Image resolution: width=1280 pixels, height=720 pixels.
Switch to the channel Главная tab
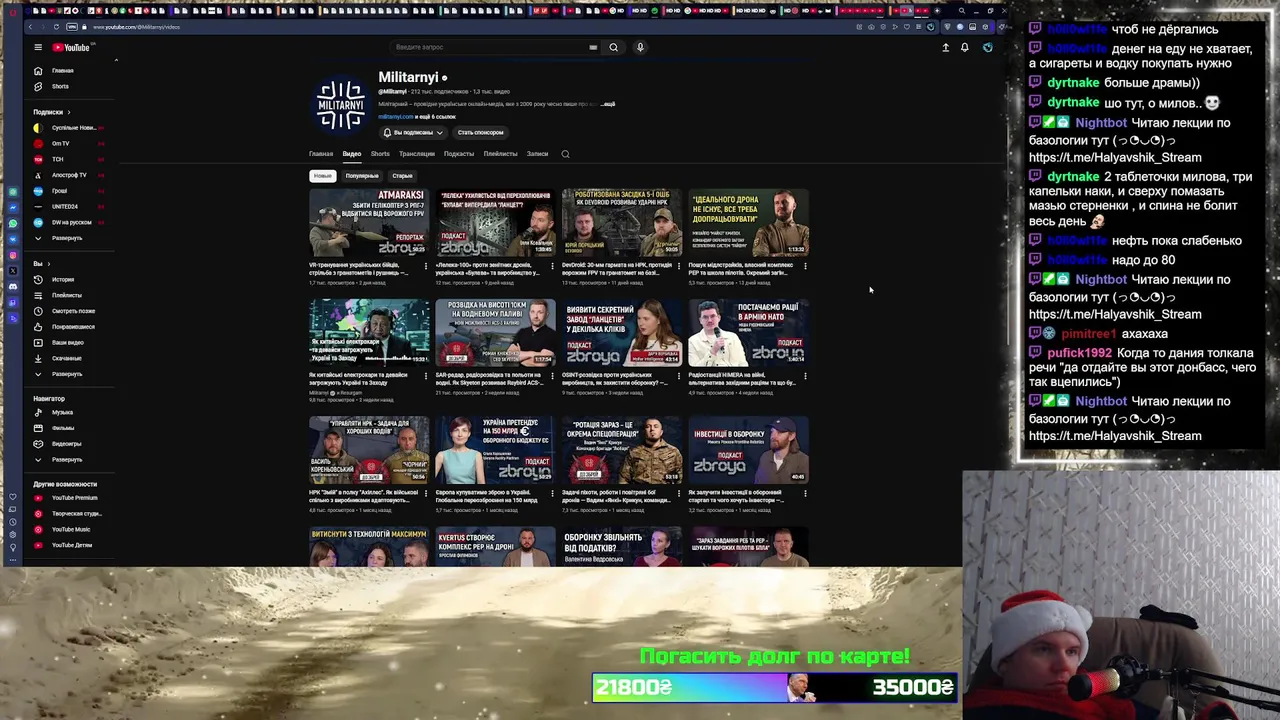pos(321,154)
